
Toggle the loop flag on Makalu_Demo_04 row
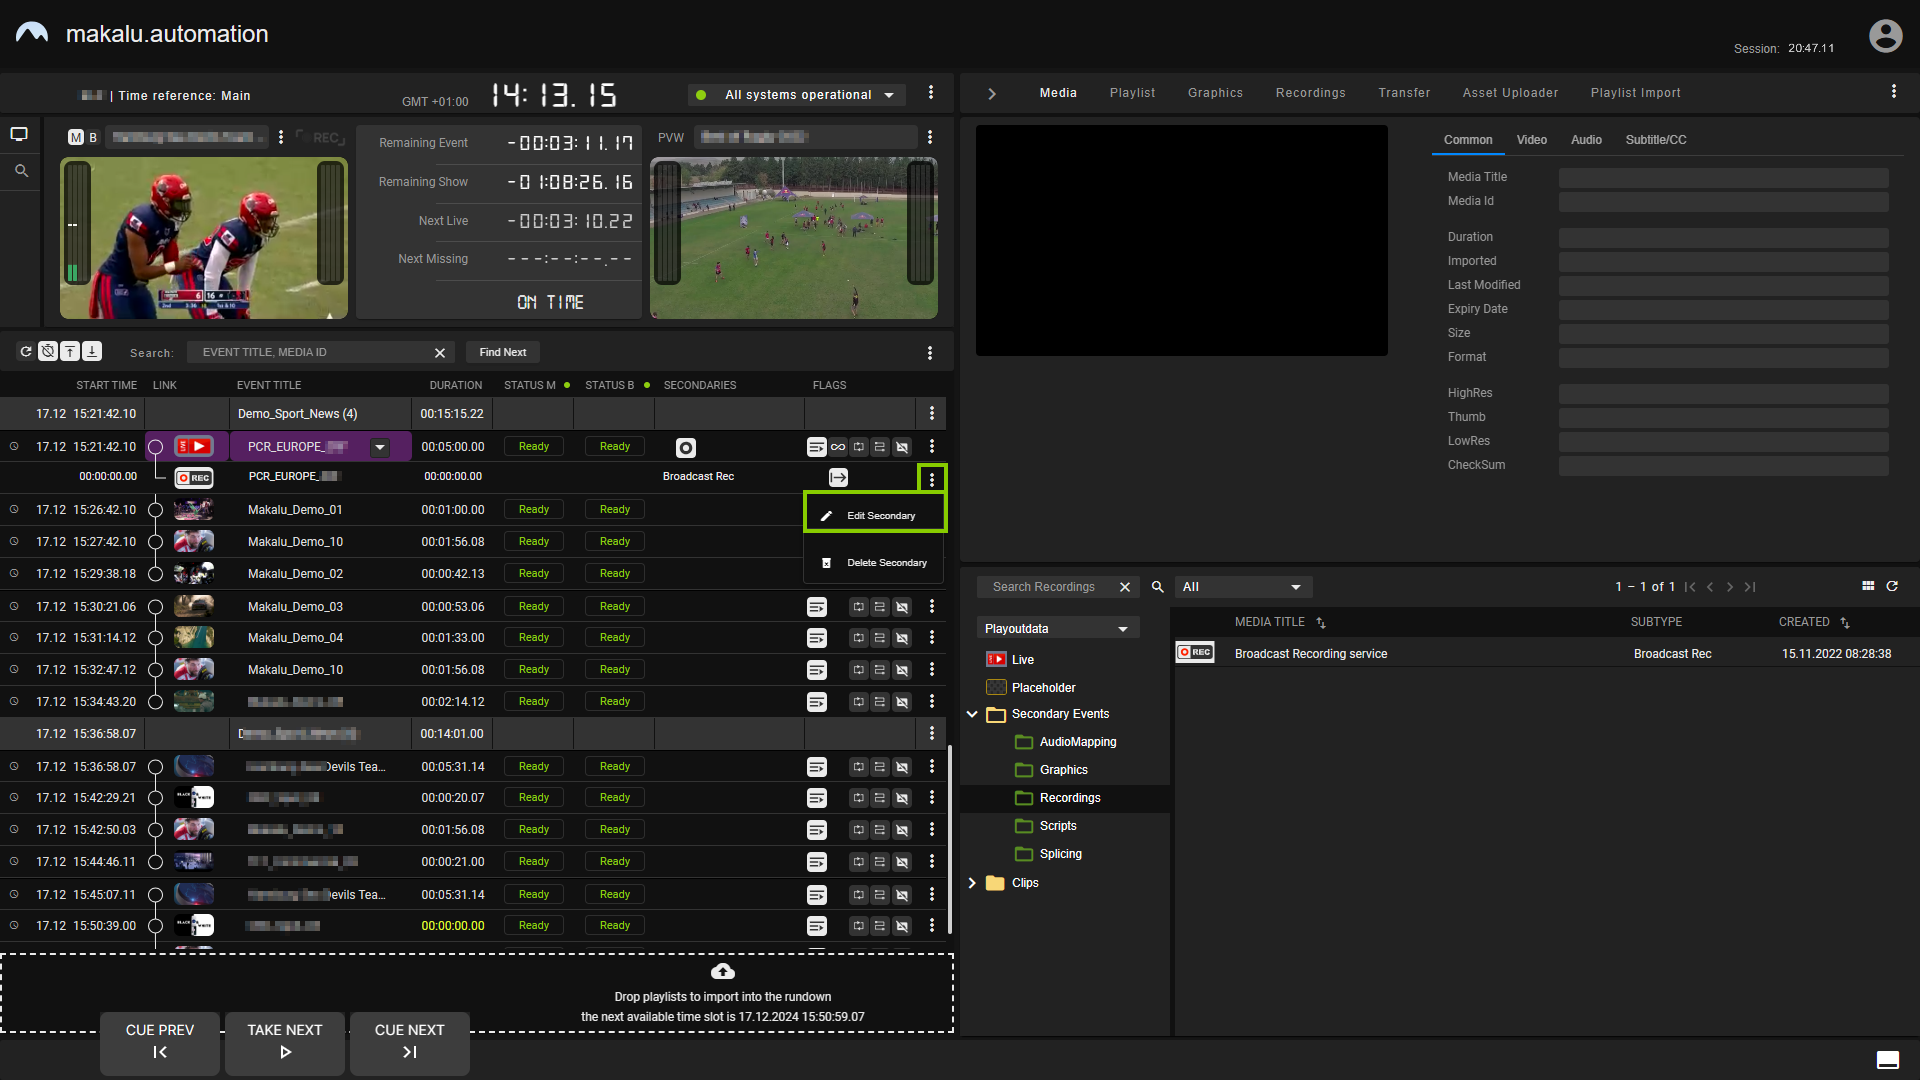point(858,638)
